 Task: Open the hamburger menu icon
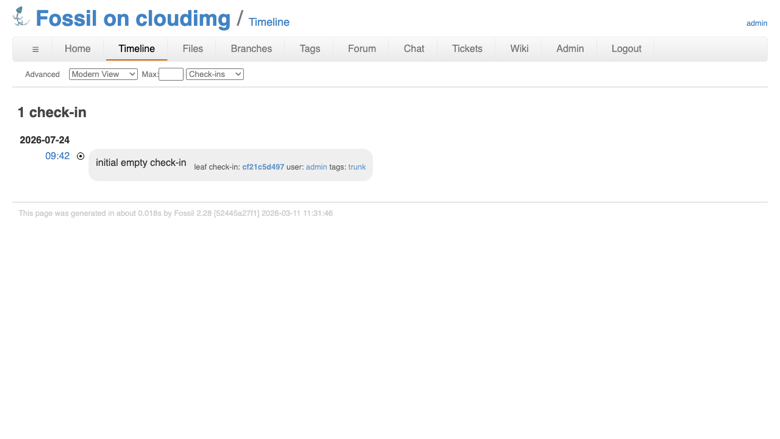click(x=35, y=49)
